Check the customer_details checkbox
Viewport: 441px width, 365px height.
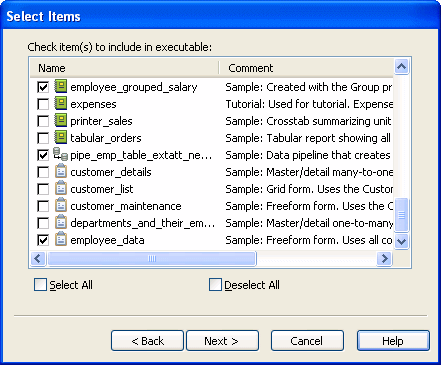(x=43, y=172)
